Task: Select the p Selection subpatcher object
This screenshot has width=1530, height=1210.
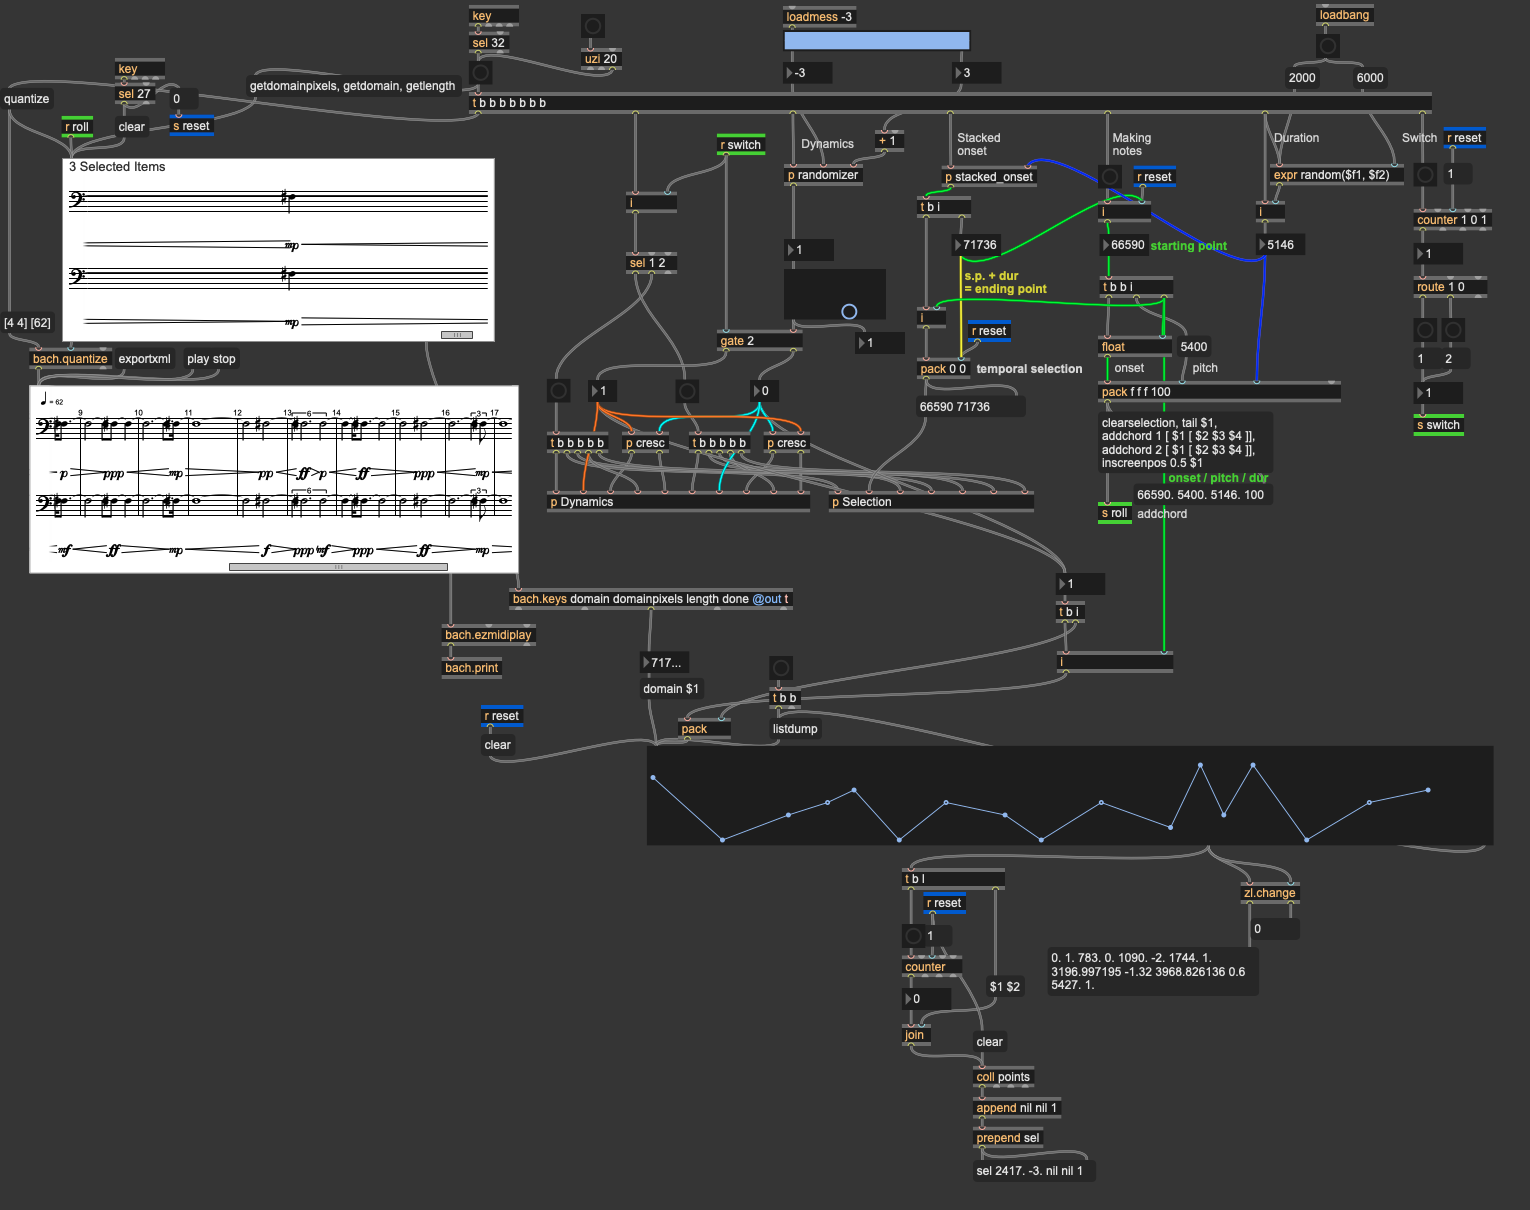Action: [932, 502]
